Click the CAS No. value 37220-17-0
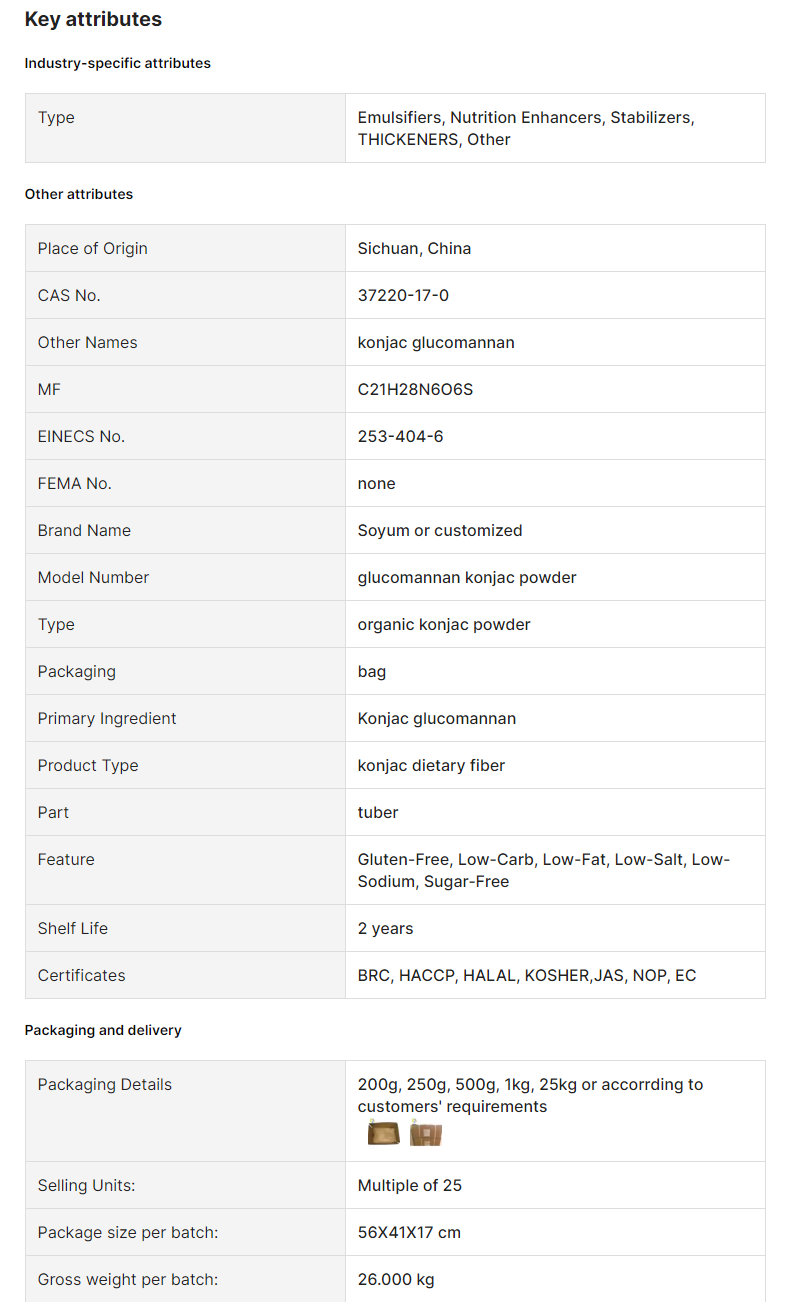Image resolution: width=787 pixels, height=1302 pixels. click(x=403, y=295)
